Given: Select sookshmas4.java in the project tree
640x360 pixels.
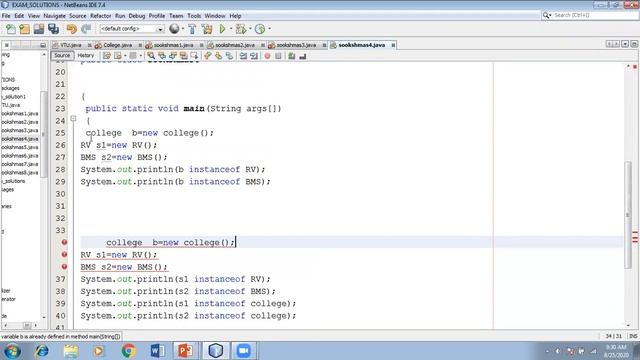Looking at the screenshot, I should click(20, 139).
